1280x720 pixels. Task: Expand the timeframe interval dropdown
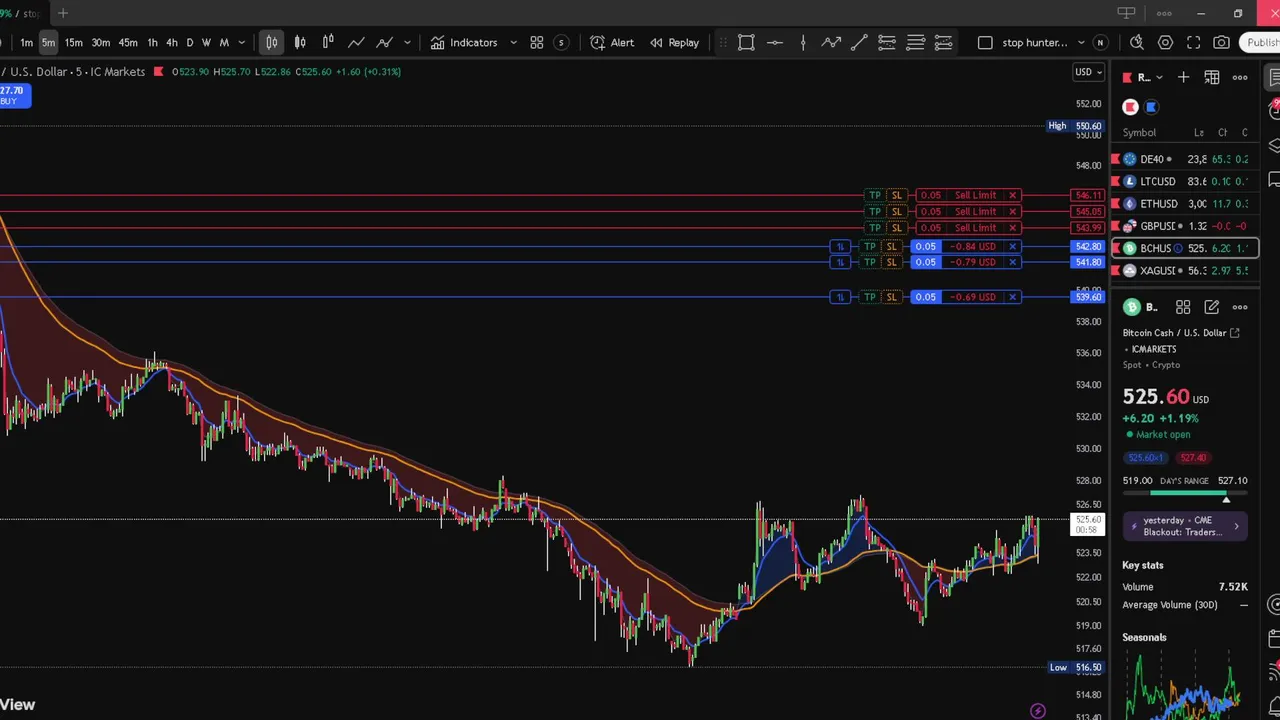click(242, 42)
